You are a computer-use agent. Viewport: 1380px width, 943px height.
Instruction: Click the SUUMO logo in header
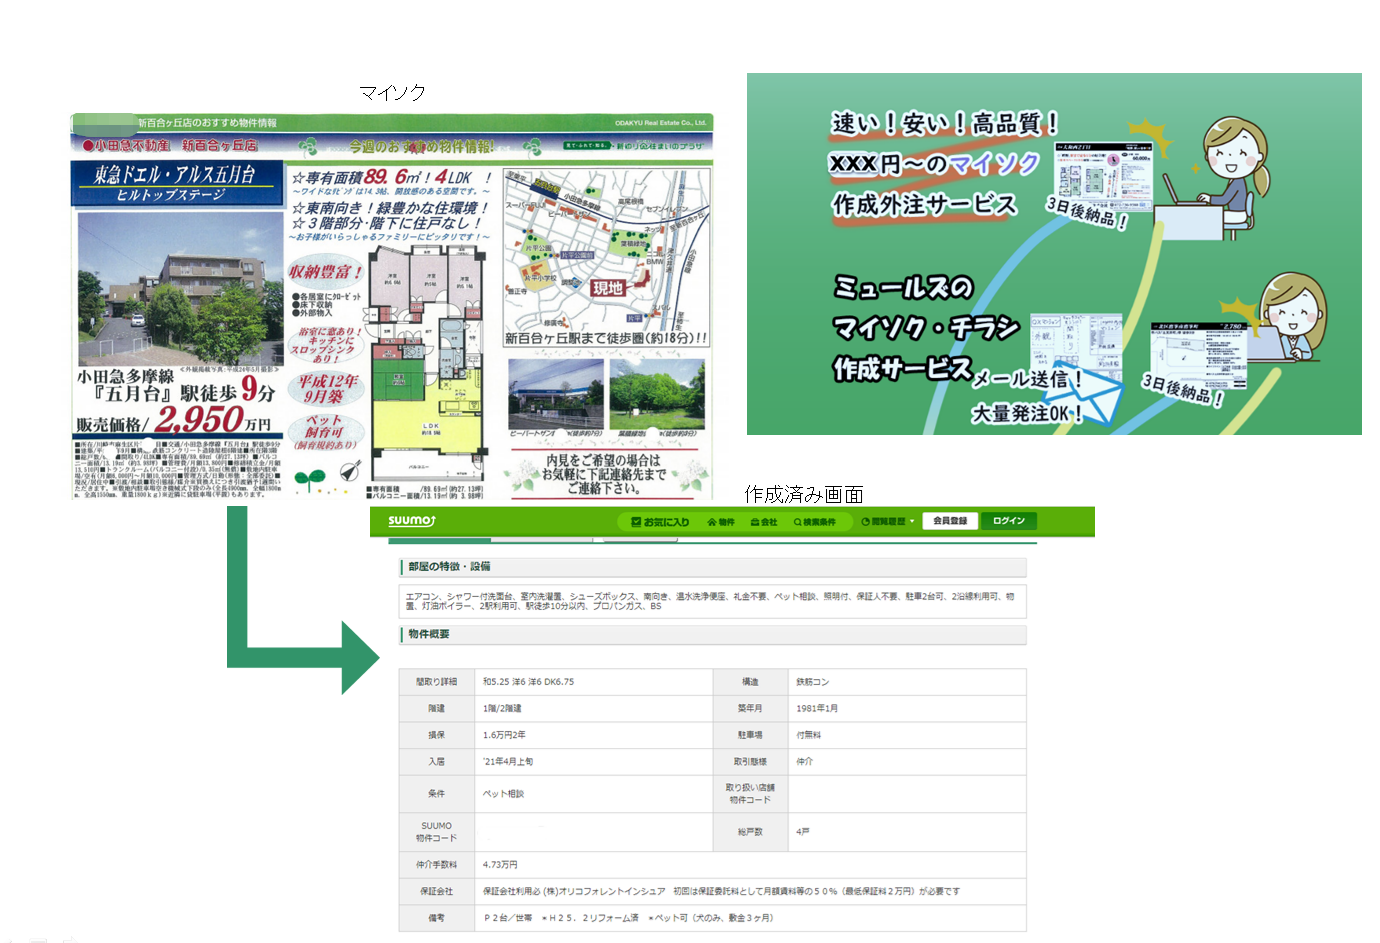411,521
